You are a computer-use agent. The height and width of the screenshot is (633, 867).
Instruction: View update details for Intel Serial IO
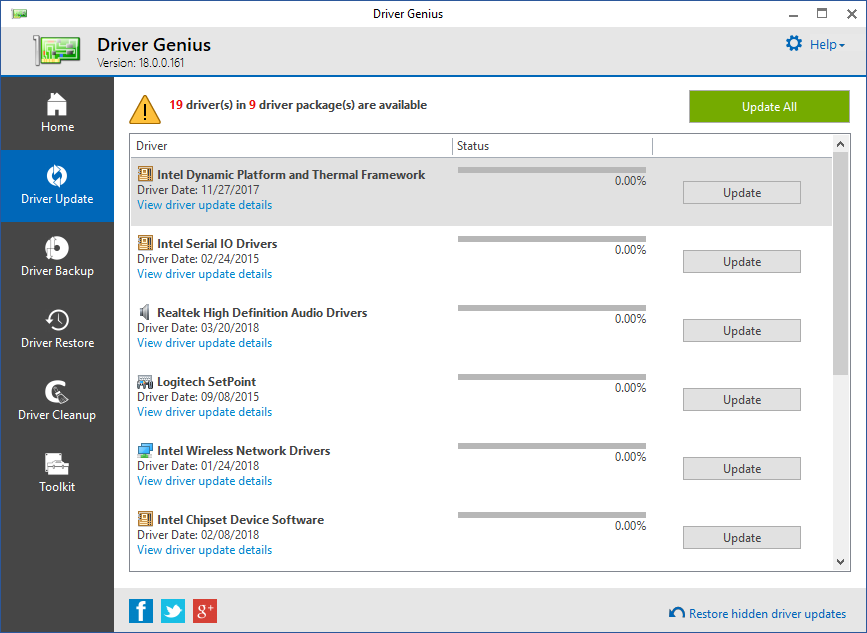tap(205, 274)
